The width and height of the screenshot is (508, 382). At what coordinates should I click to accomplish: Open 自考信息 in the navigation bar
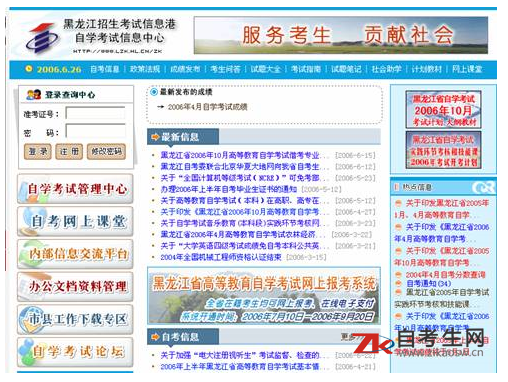(105, 69)
